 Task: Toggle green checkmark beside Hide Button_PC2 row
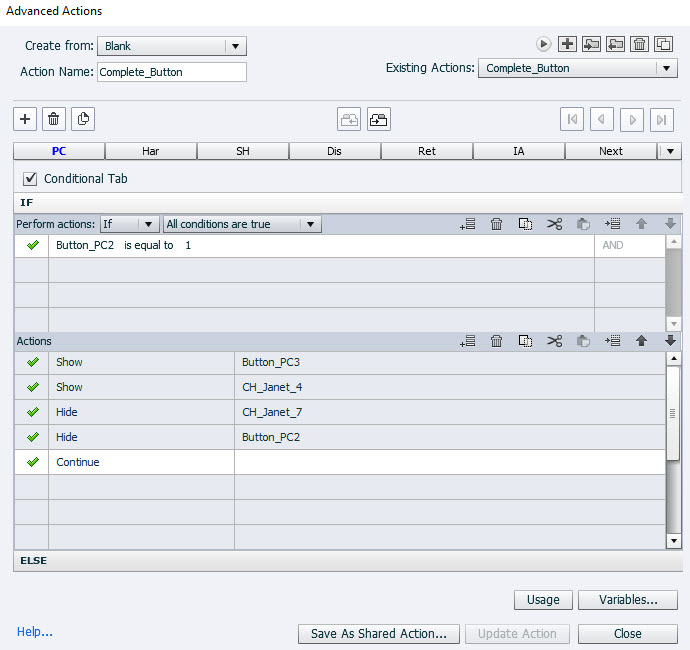point(32,437)
